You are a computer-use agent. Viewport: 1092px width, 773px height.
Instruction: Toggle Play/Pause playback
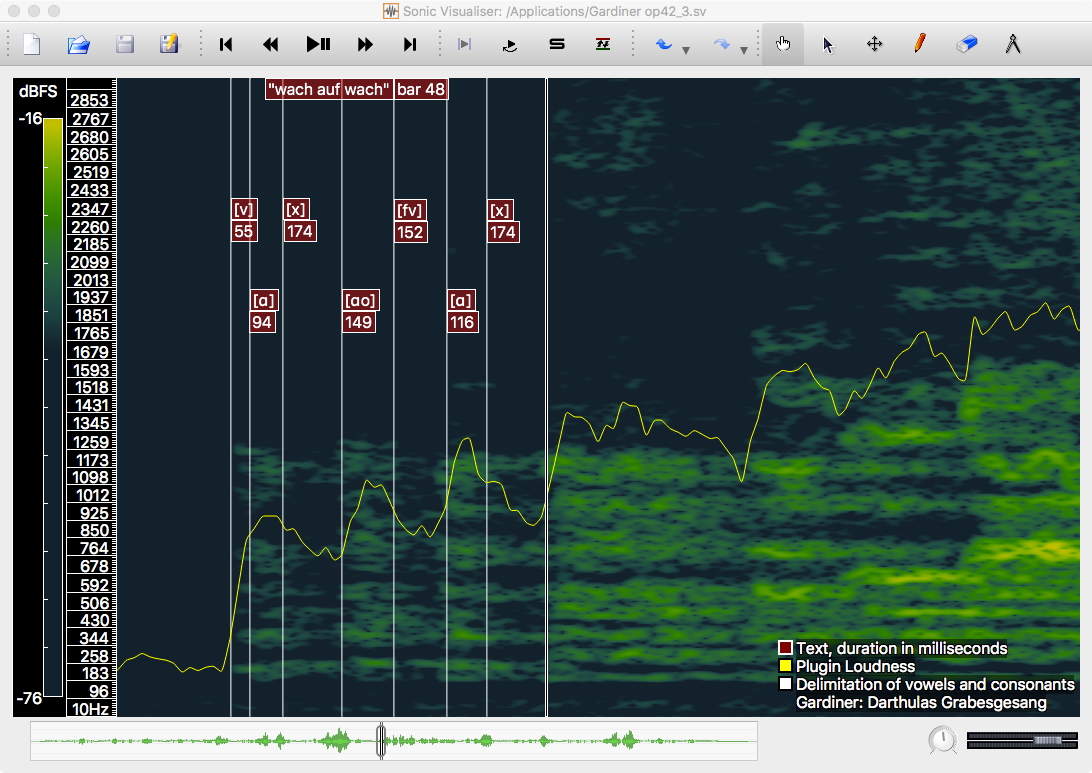point(318,45)
